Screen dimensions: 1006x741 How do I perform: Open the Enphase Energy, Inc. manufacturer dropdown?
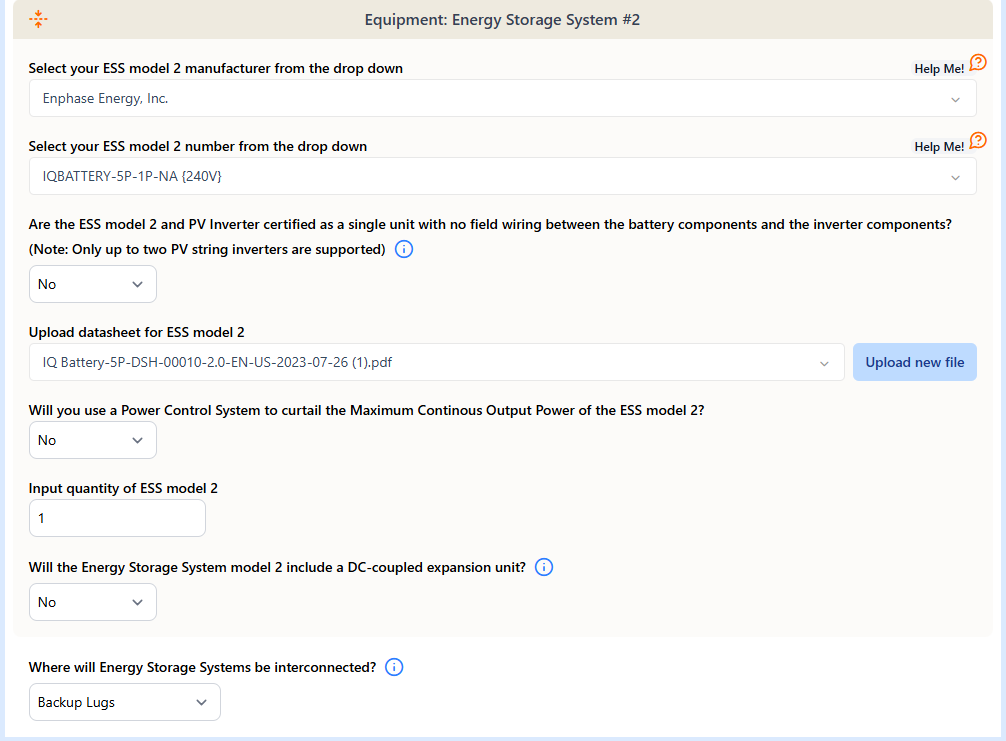pos(502,99)
